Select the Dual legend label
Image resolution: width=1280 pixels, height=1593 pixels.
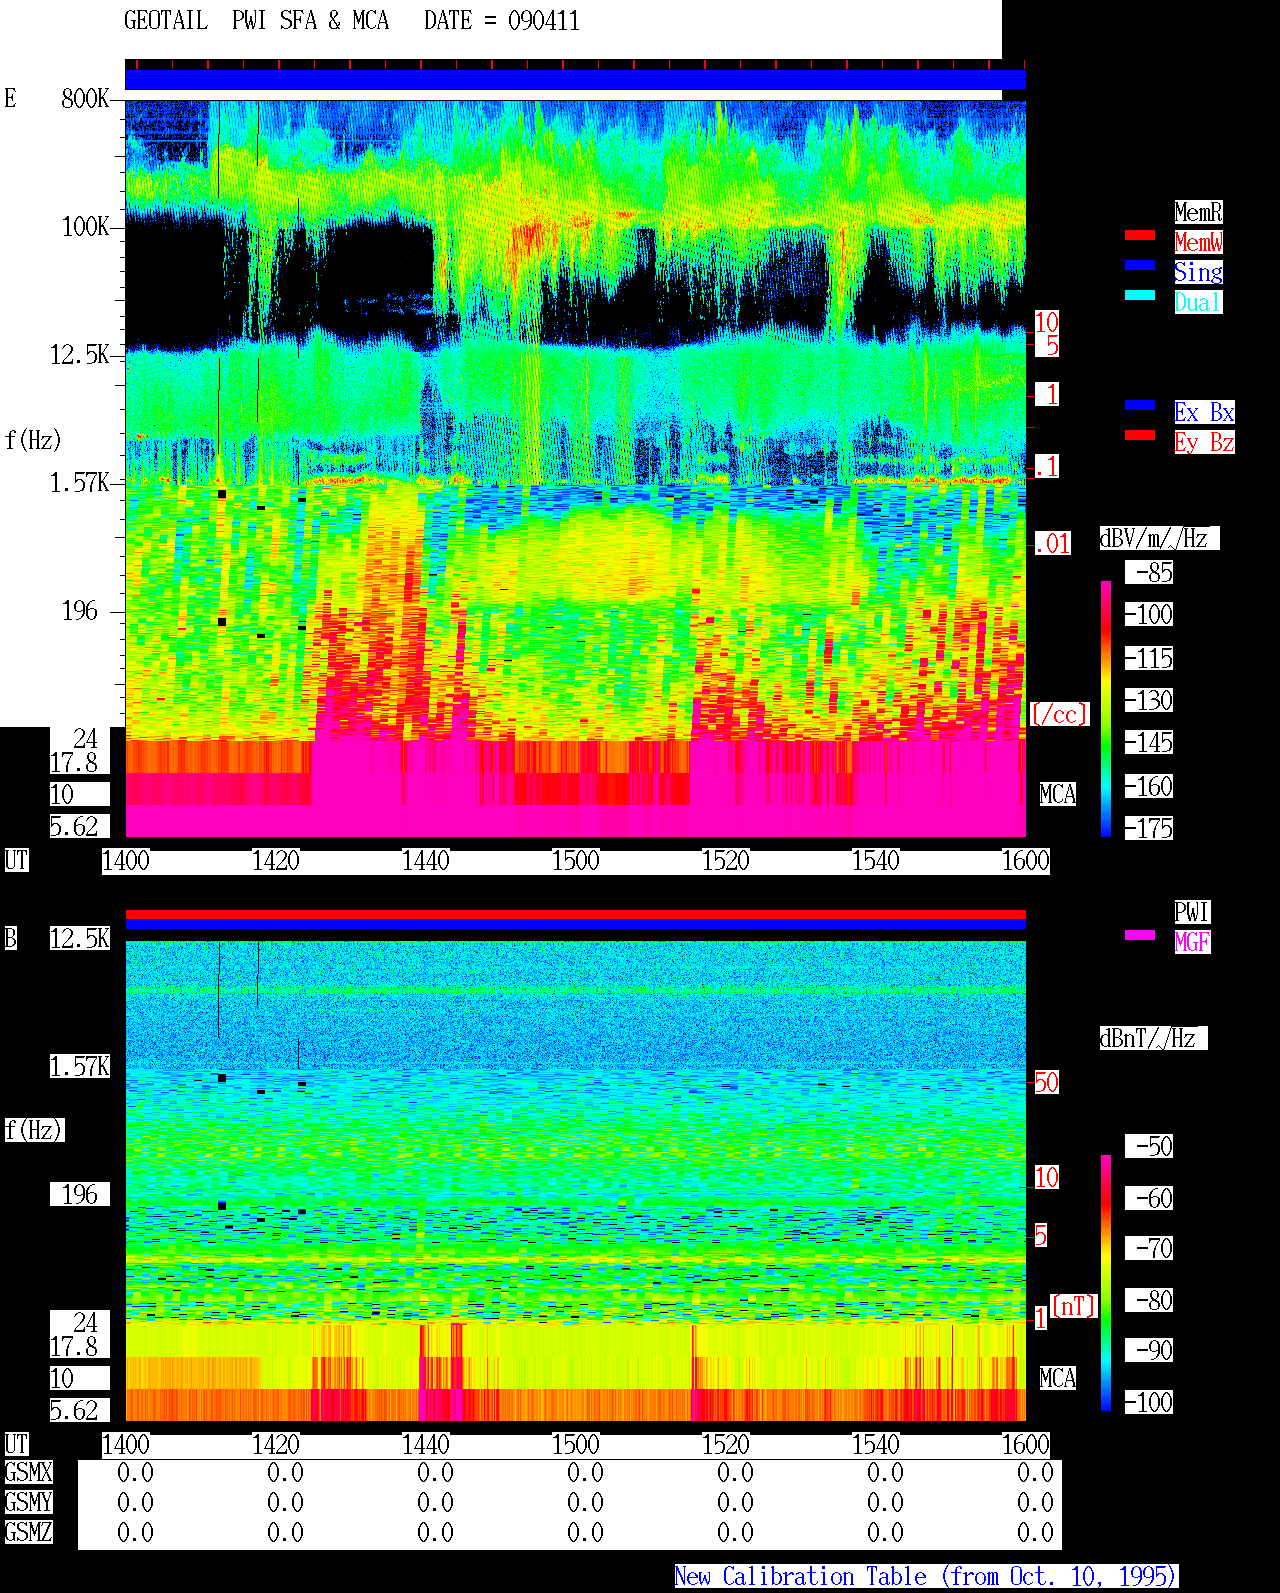tap(1198, 302)
